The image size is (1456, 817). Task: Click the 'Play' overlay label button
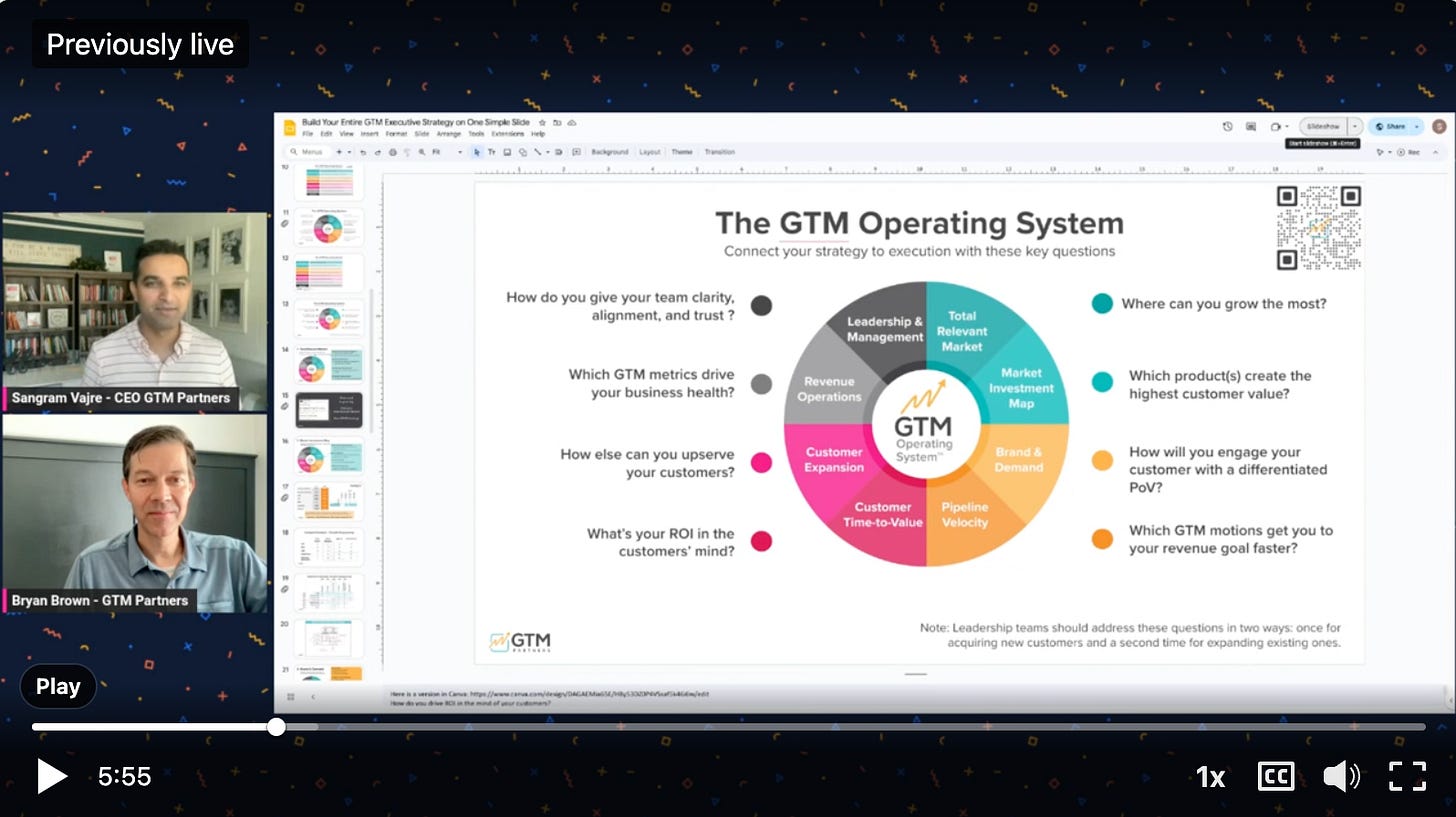[58, 686]
